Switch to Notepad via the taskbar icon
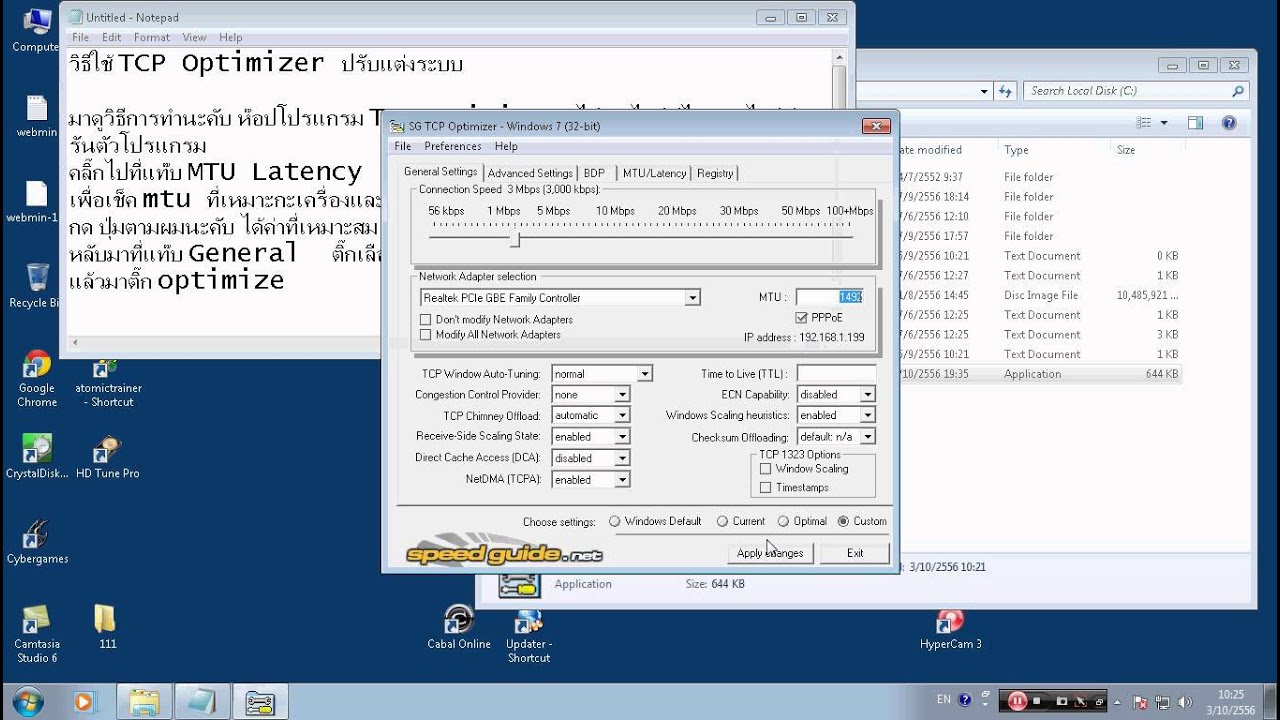Screen dimensions: 1280x720 point(202,701)
